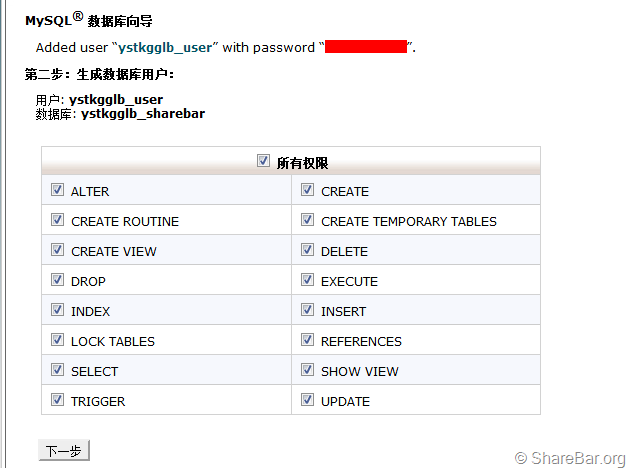Toggle the TRIGGER privilege checkbox
The height and width of the screenshot is (468, 634).
(55, 400)
